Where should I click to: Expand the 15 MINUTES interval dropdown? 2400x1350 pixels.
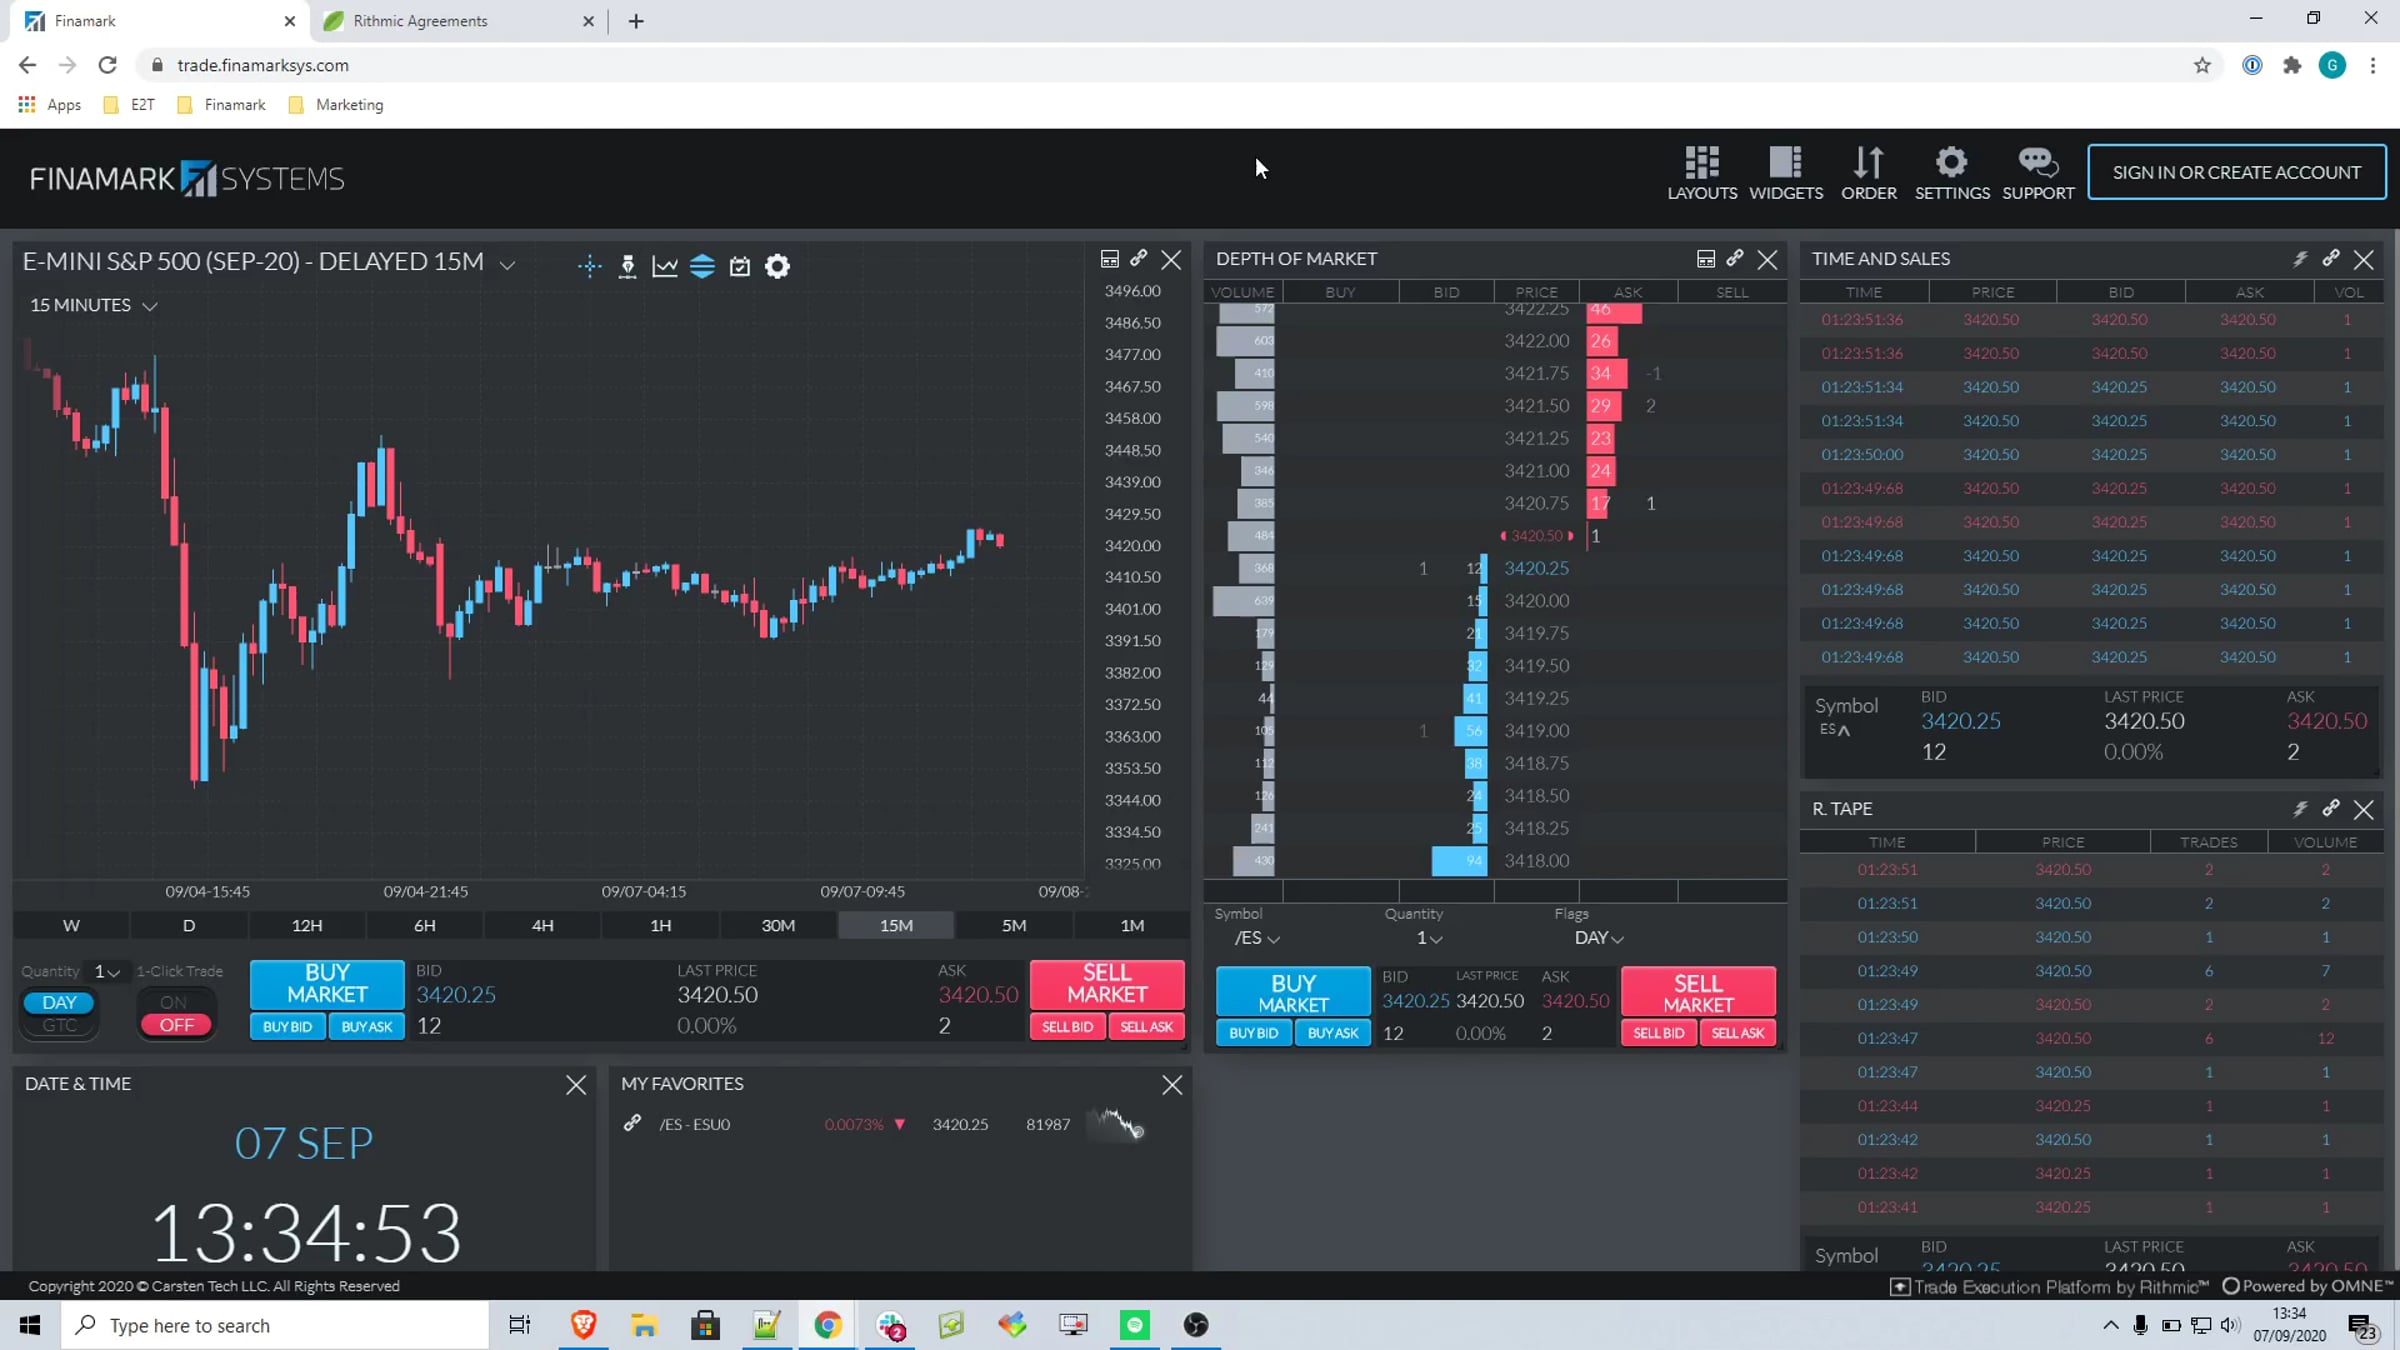point(150,306)
